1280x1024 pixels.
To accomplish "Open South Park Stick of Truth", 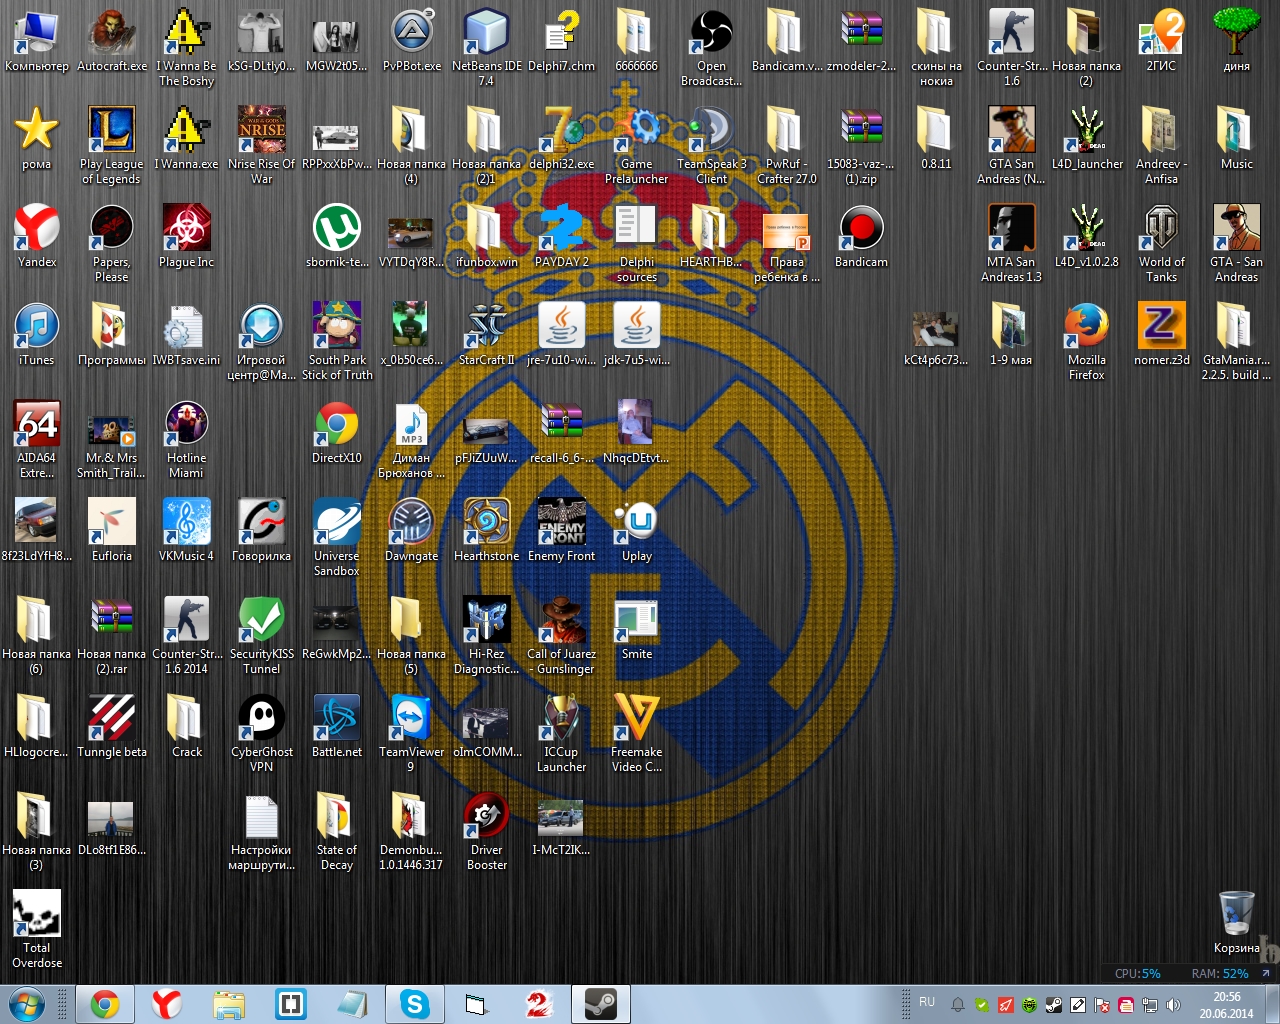I will click(337, 342).
